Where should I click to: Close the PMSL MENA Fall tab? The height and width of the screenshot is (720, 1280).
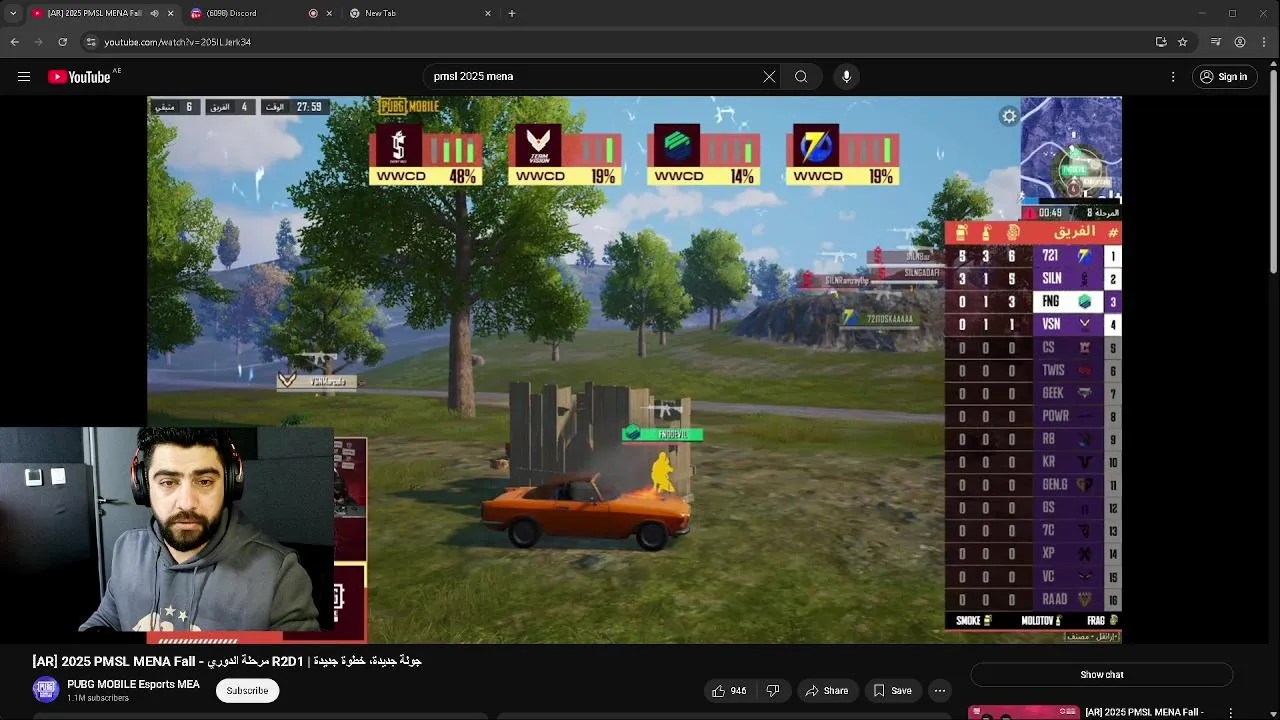click(x=170, y=13)
